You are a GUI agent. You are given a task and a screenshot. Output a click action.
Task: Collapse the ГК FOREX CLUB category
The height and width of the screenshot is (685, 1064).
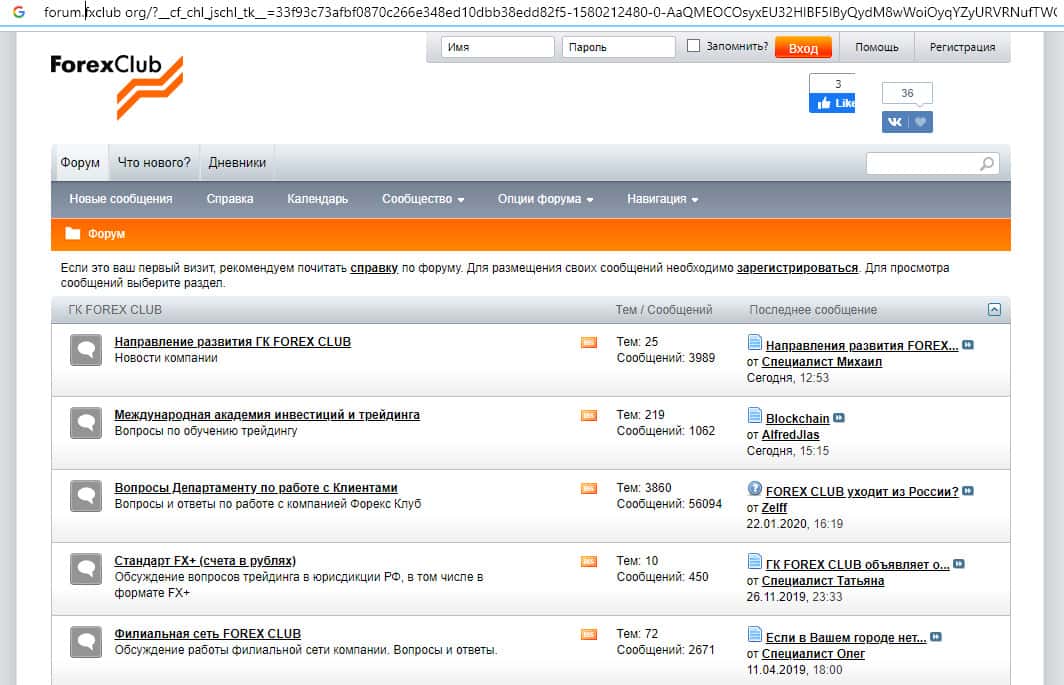993,310
